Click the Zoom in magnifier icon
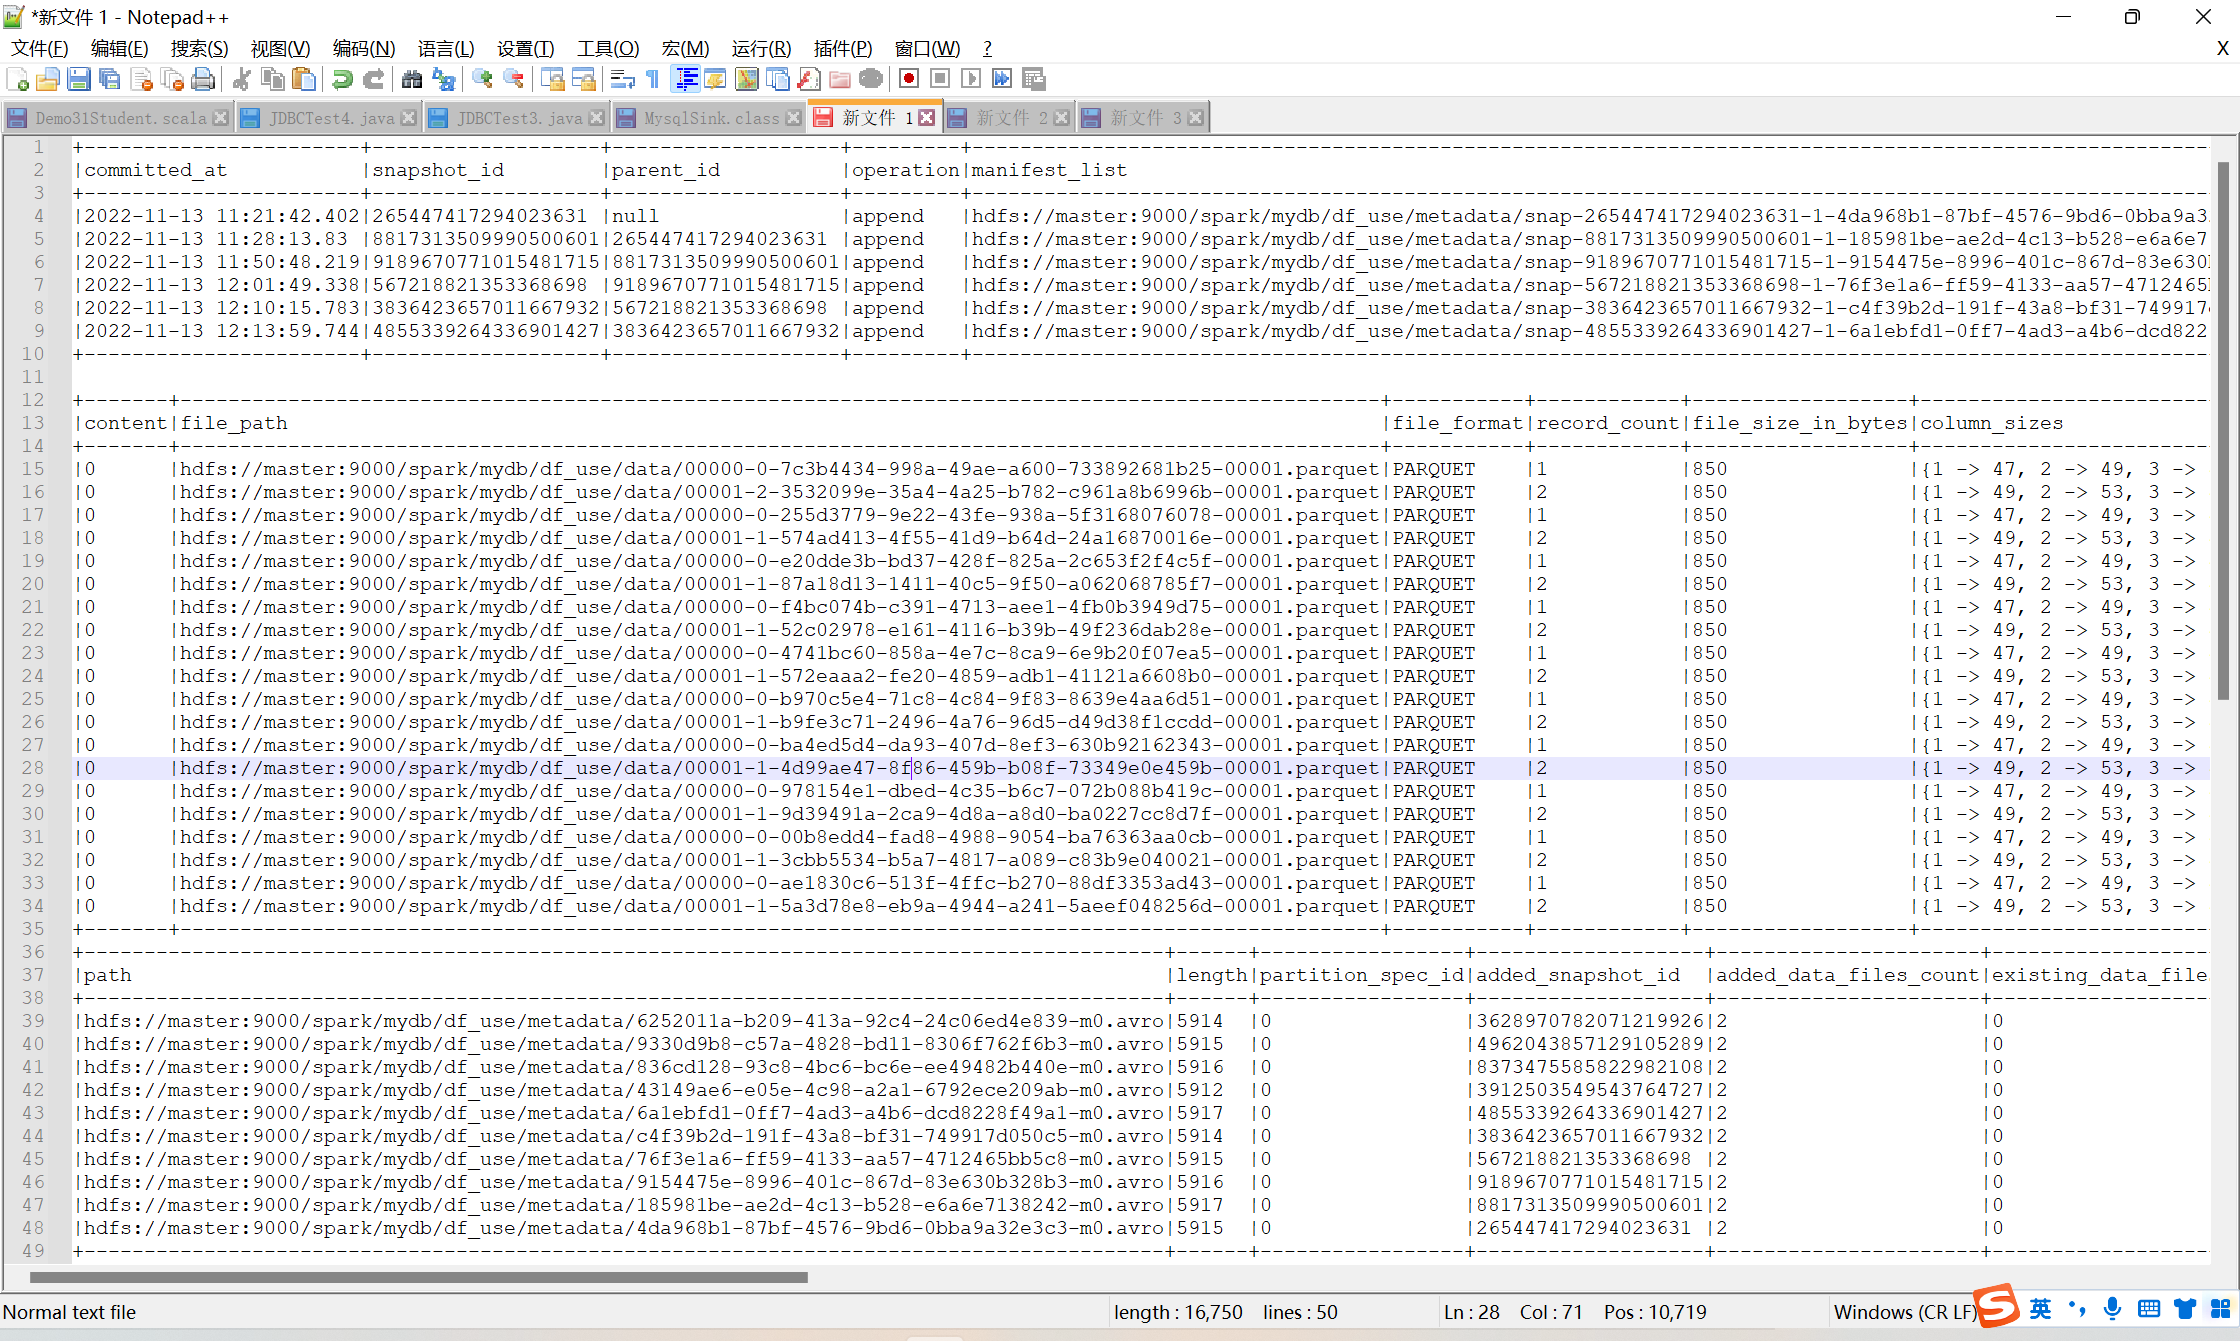The height and width of the screenshot is (1341, 2240). 482,79
